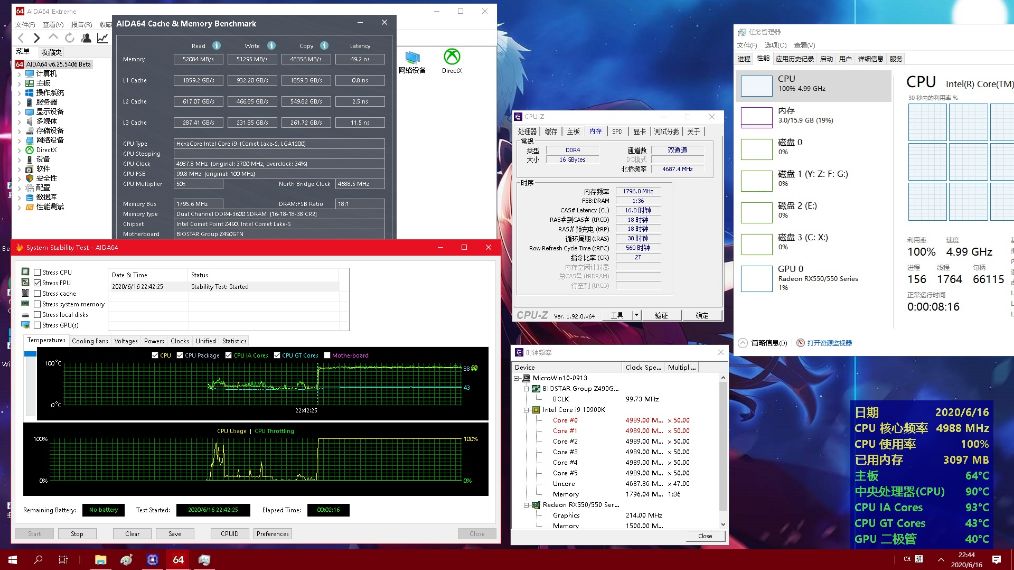Stop the stability test
This screenshot has width=1014, height=570.
coord(77,534)
